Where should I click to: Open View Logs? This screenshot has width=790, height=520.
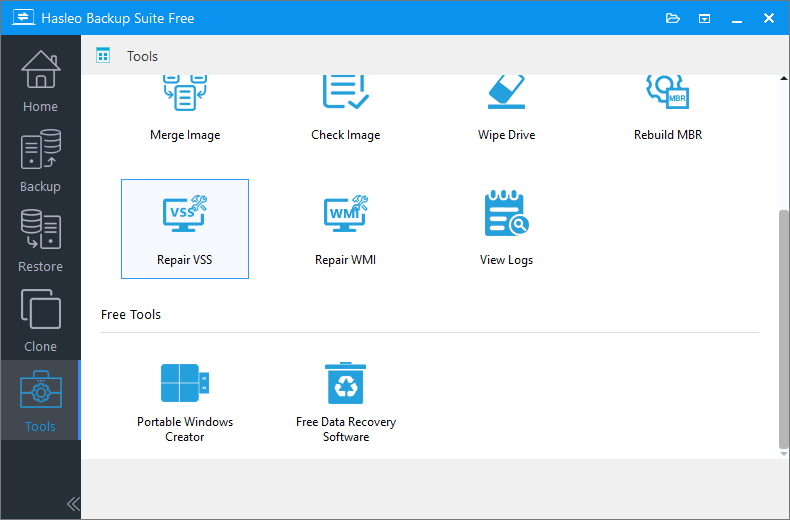506,229
